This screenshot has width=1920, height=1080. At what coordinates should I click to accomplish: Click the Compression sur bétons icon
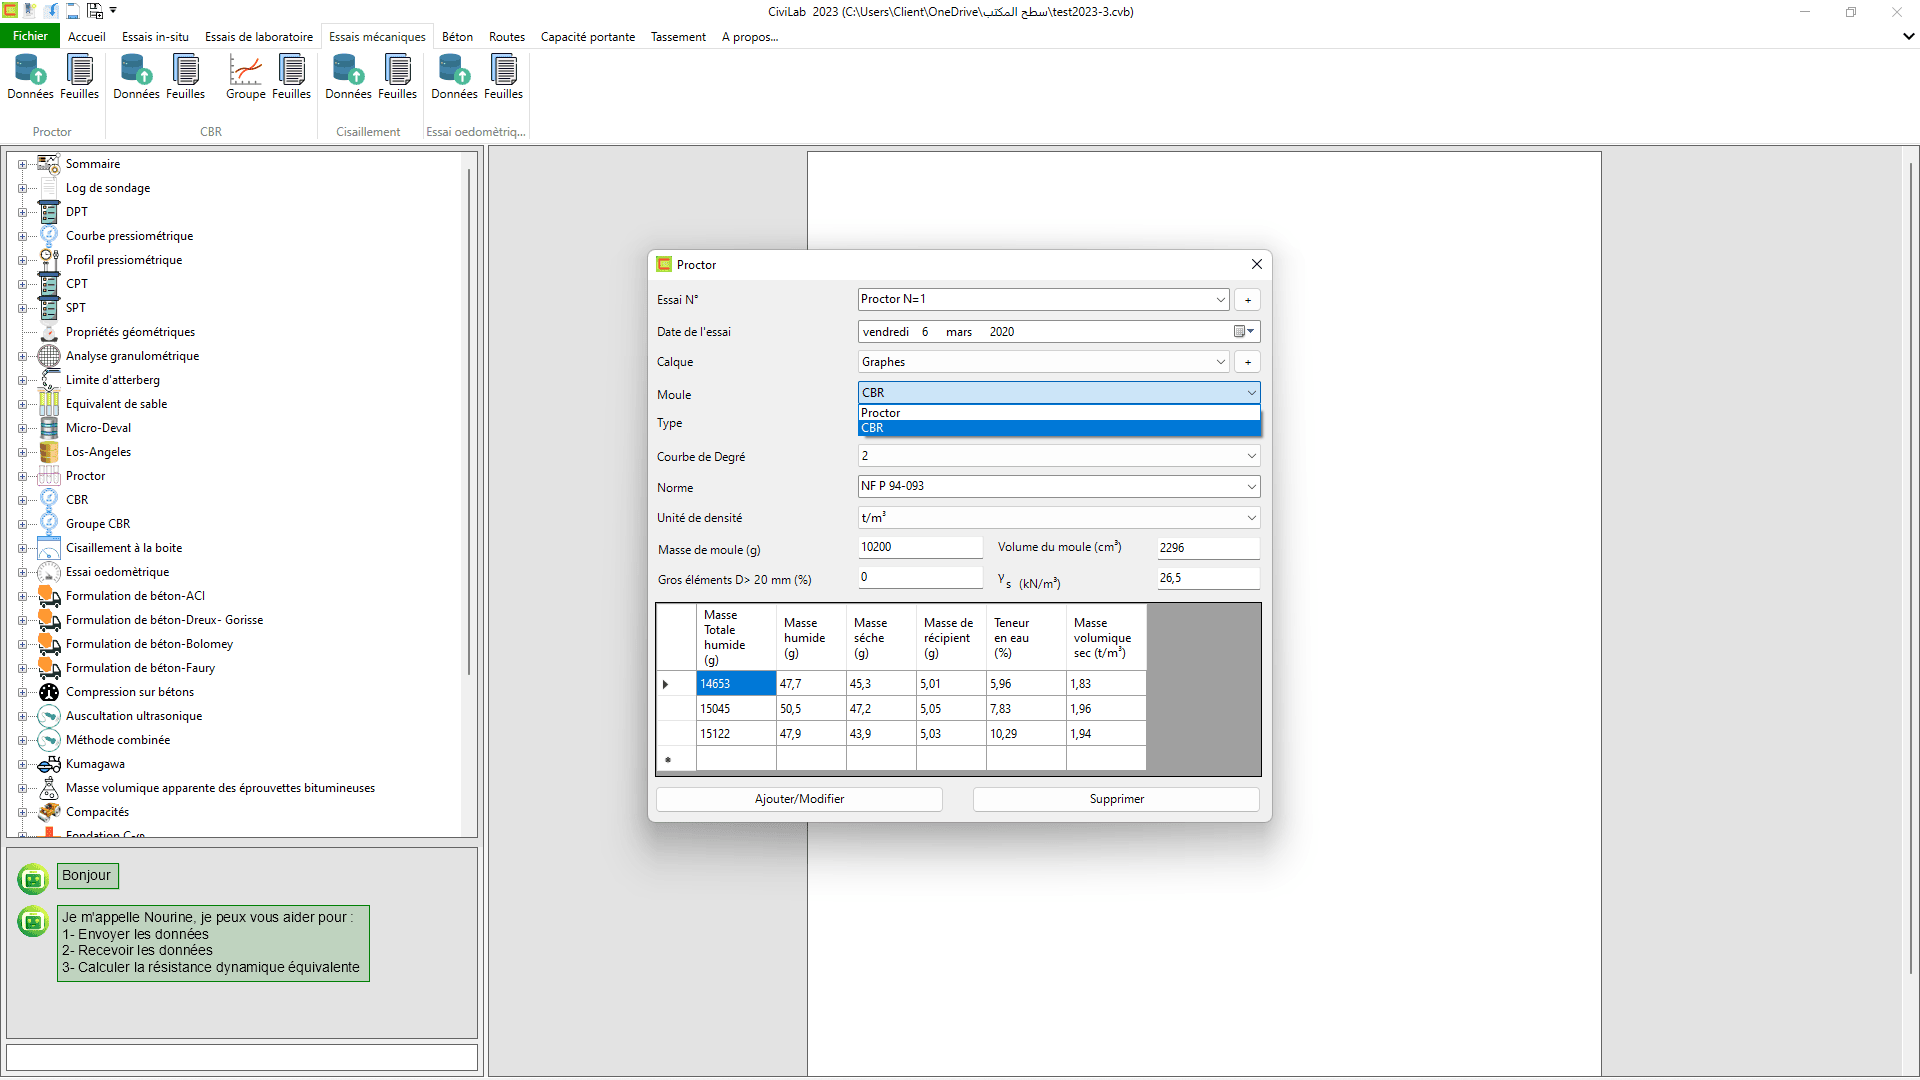tap(49, 692)
